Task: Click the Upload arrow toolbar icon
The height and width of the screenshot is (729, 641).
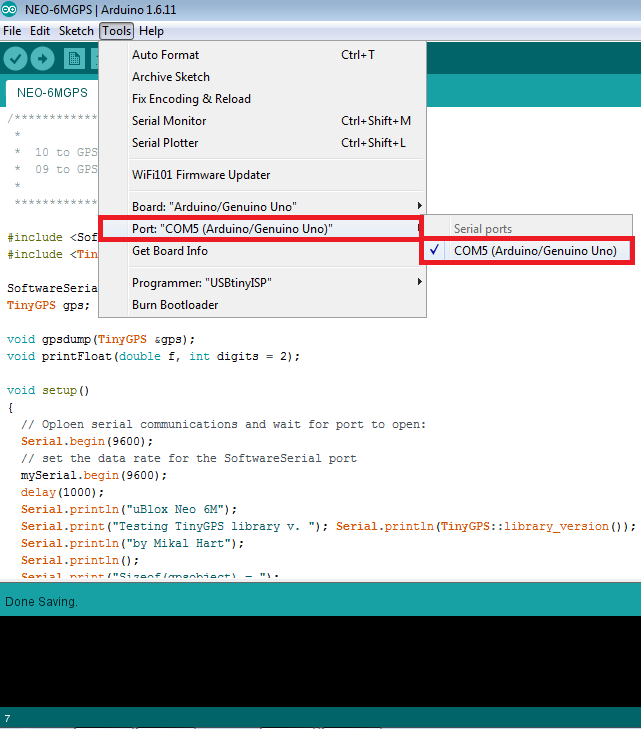Action: (x=42, y=59)
